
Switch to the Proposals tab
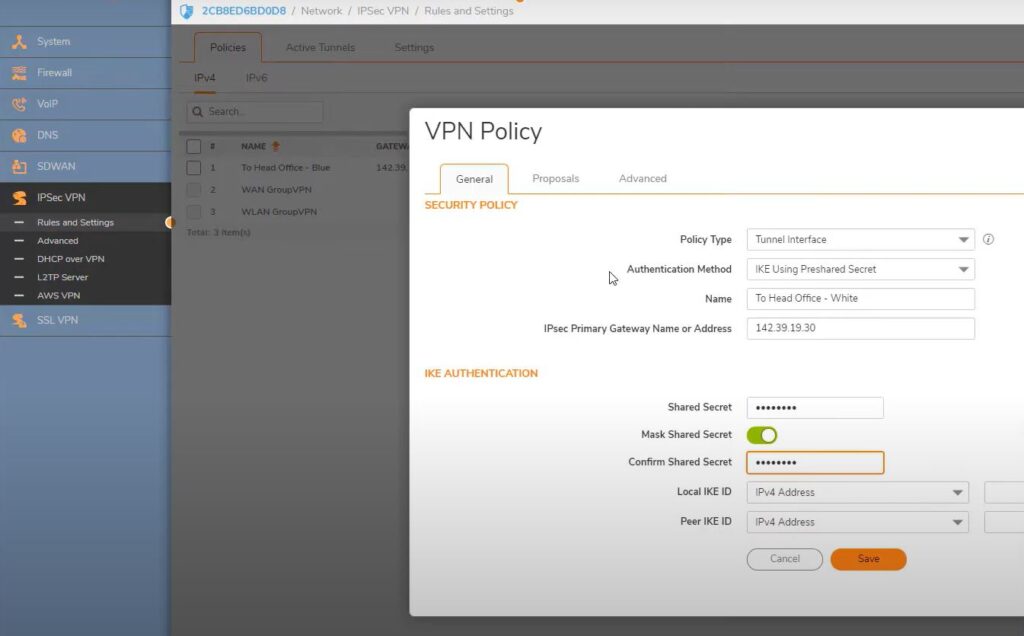(555, 179)
